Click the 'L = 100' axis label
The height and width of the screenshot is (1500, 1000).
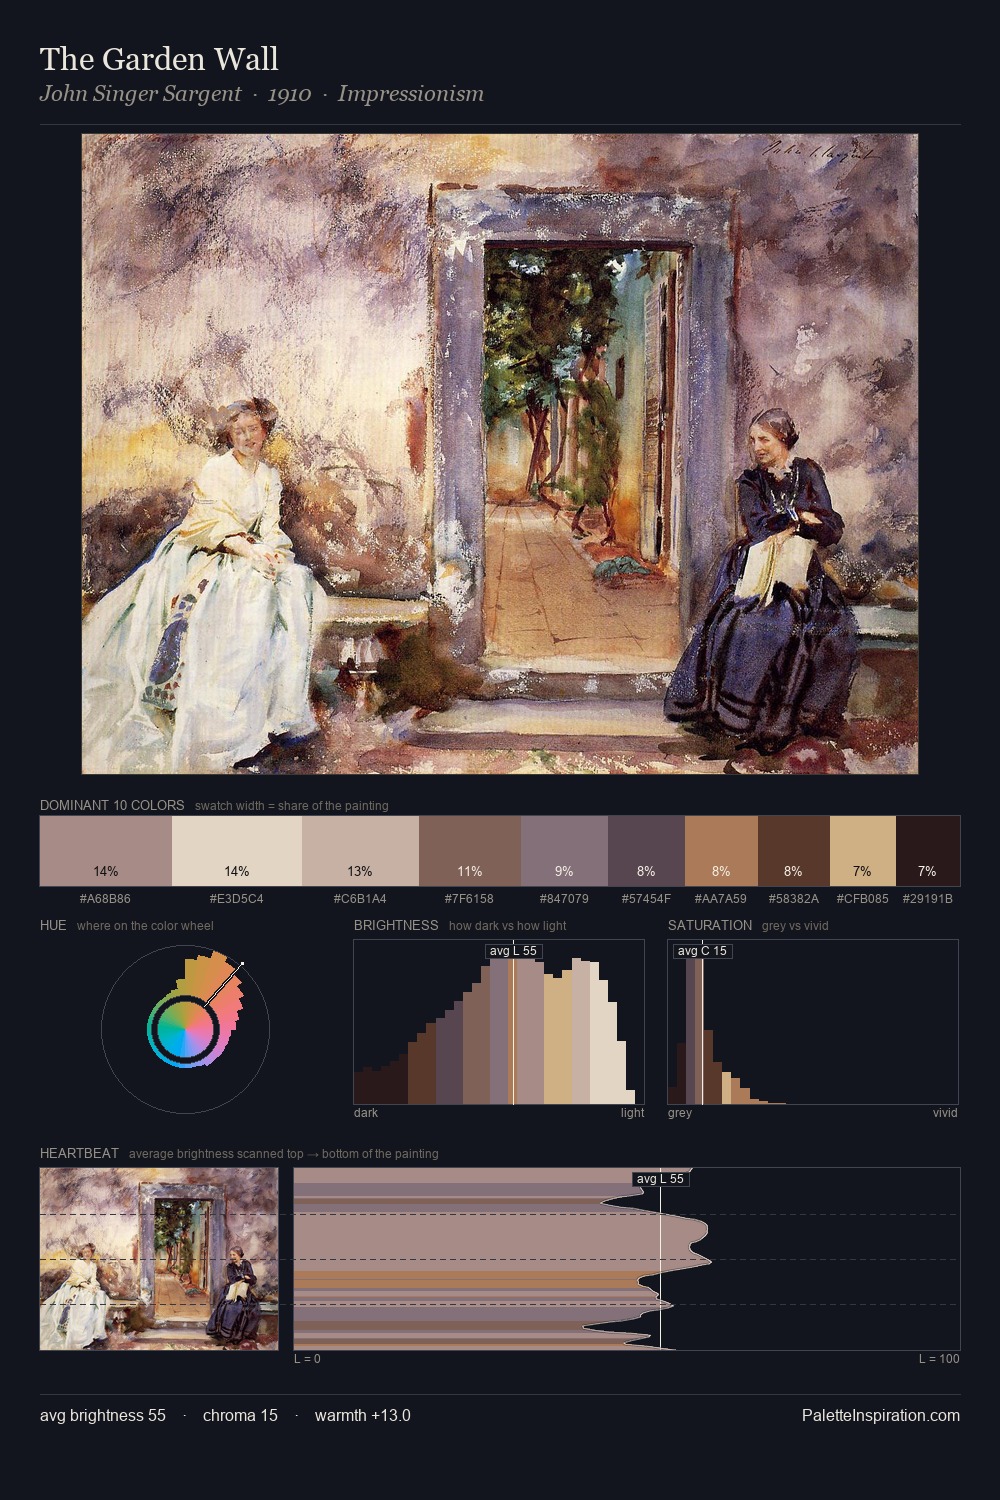(939, 1359)
